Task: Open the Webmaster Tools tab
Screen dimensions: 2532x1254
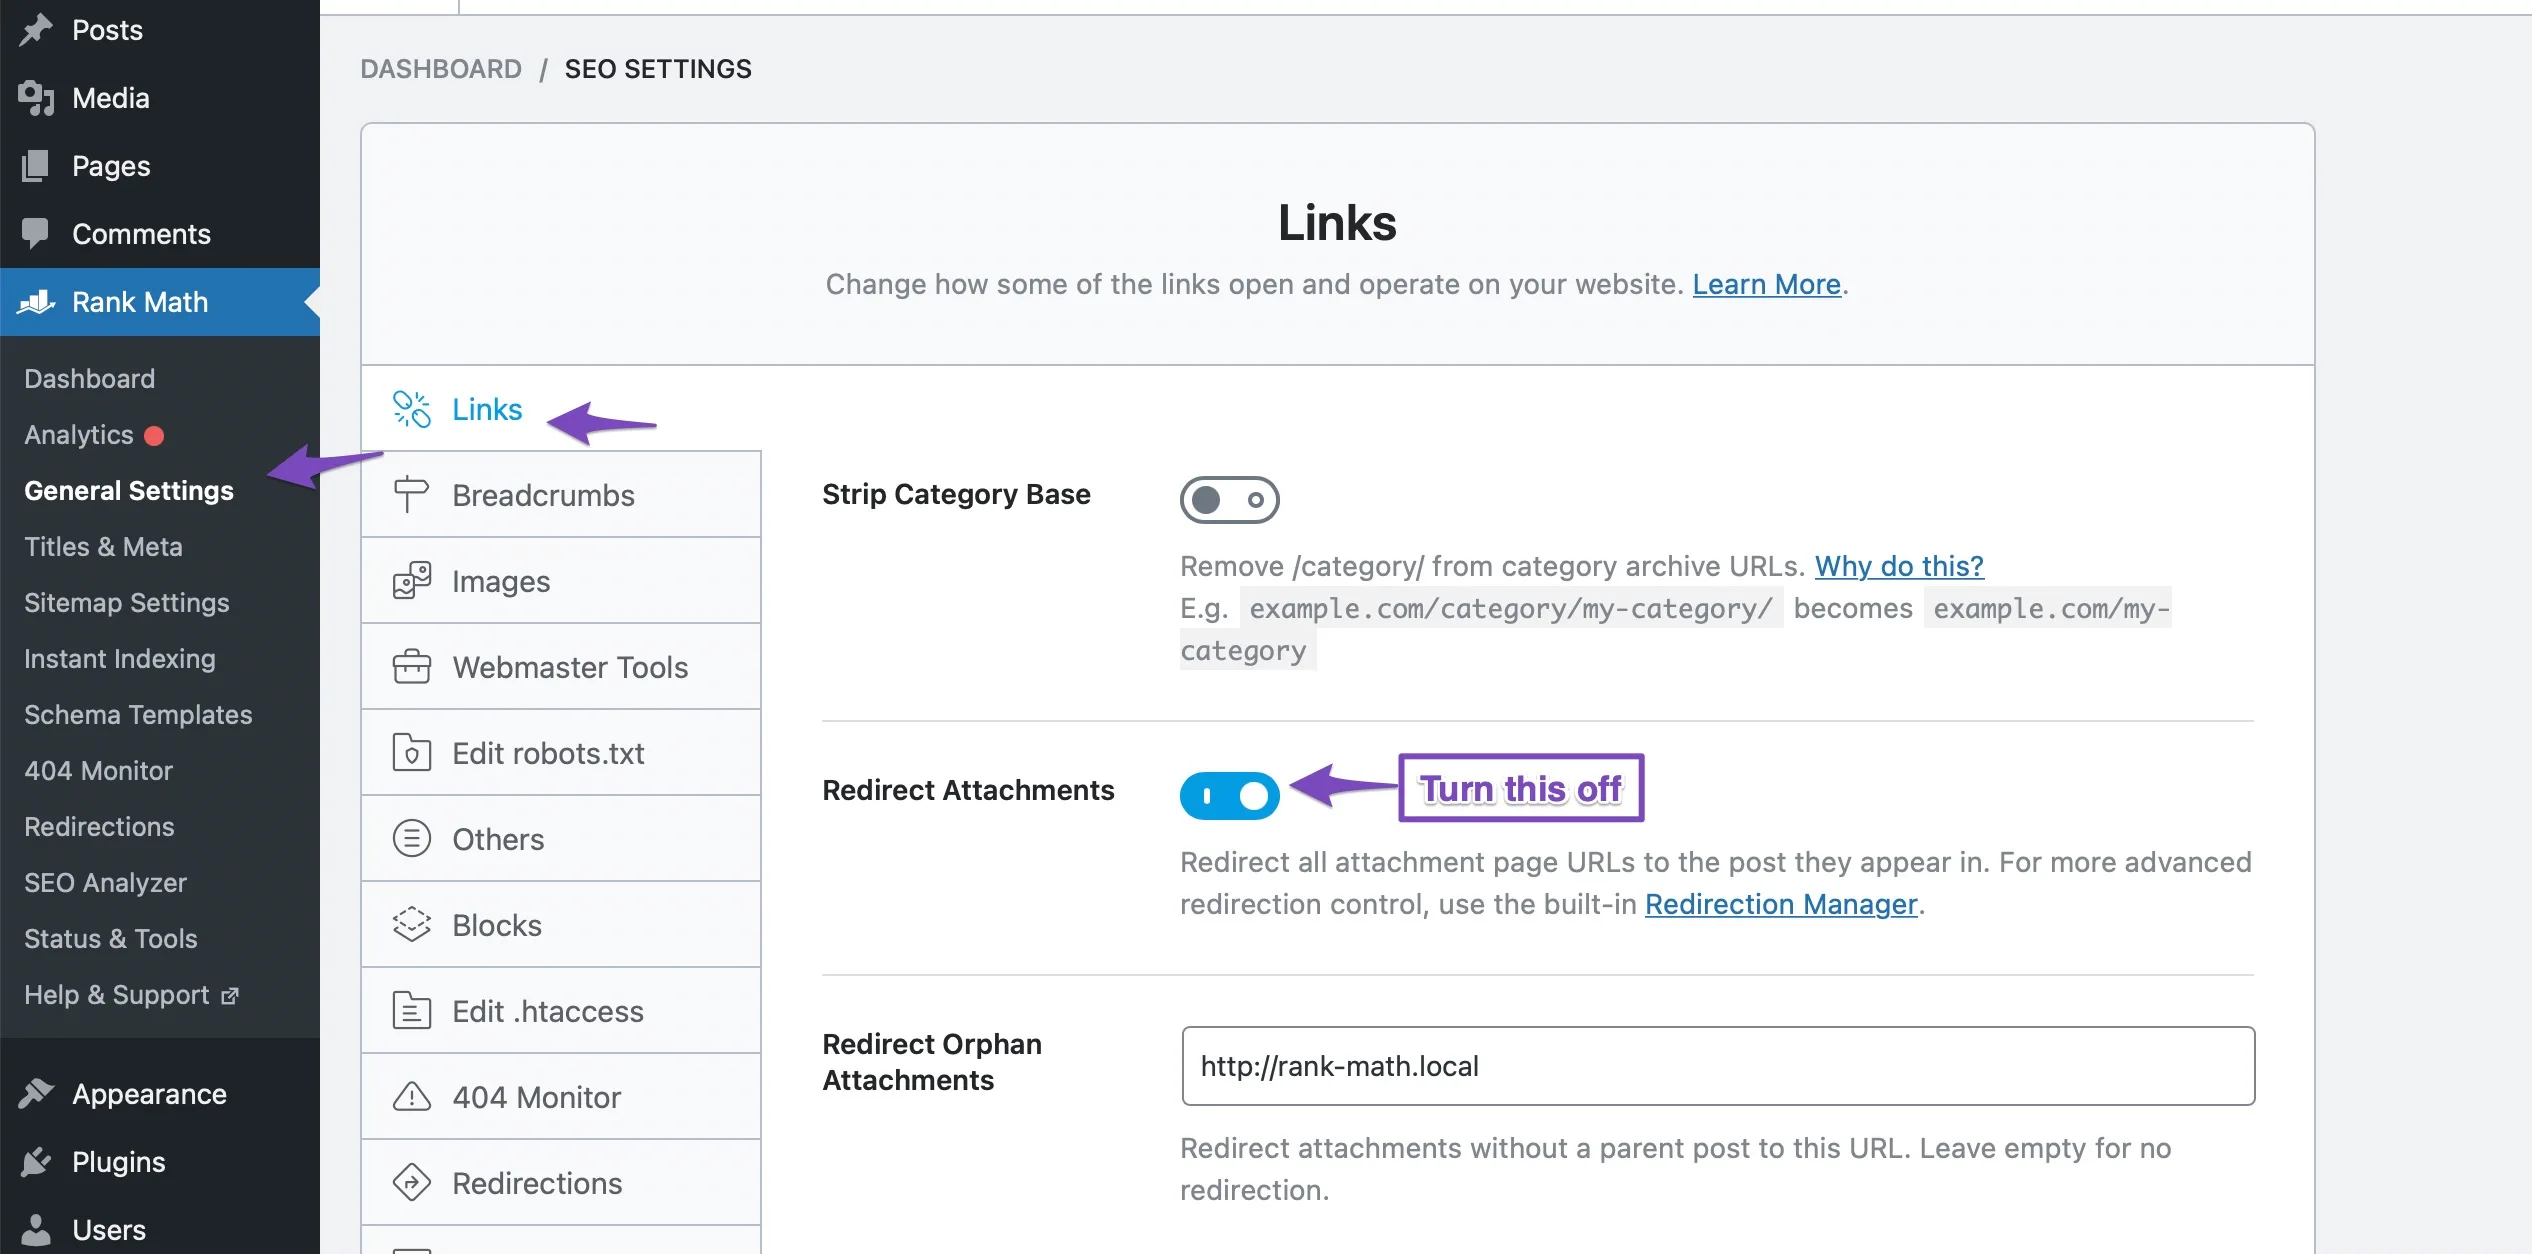Action: click(561, 667)
